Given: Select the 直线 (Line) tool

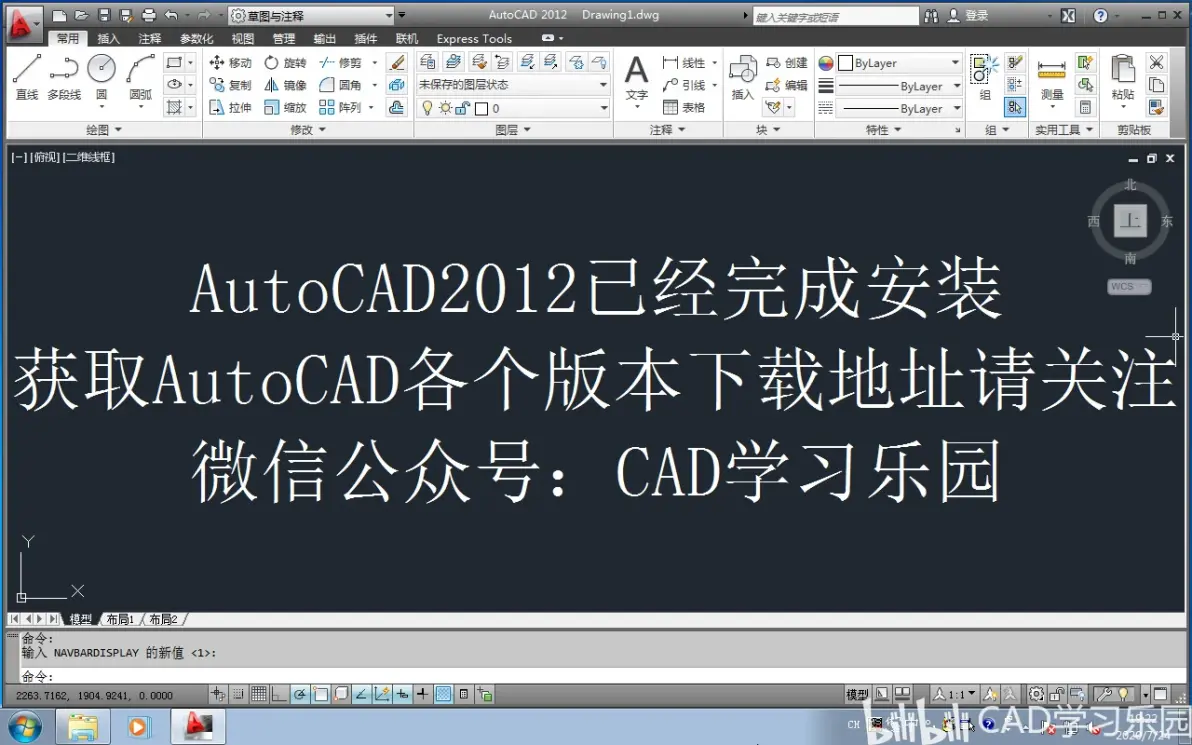Looking at the screenshot, I should coord(27,77).
